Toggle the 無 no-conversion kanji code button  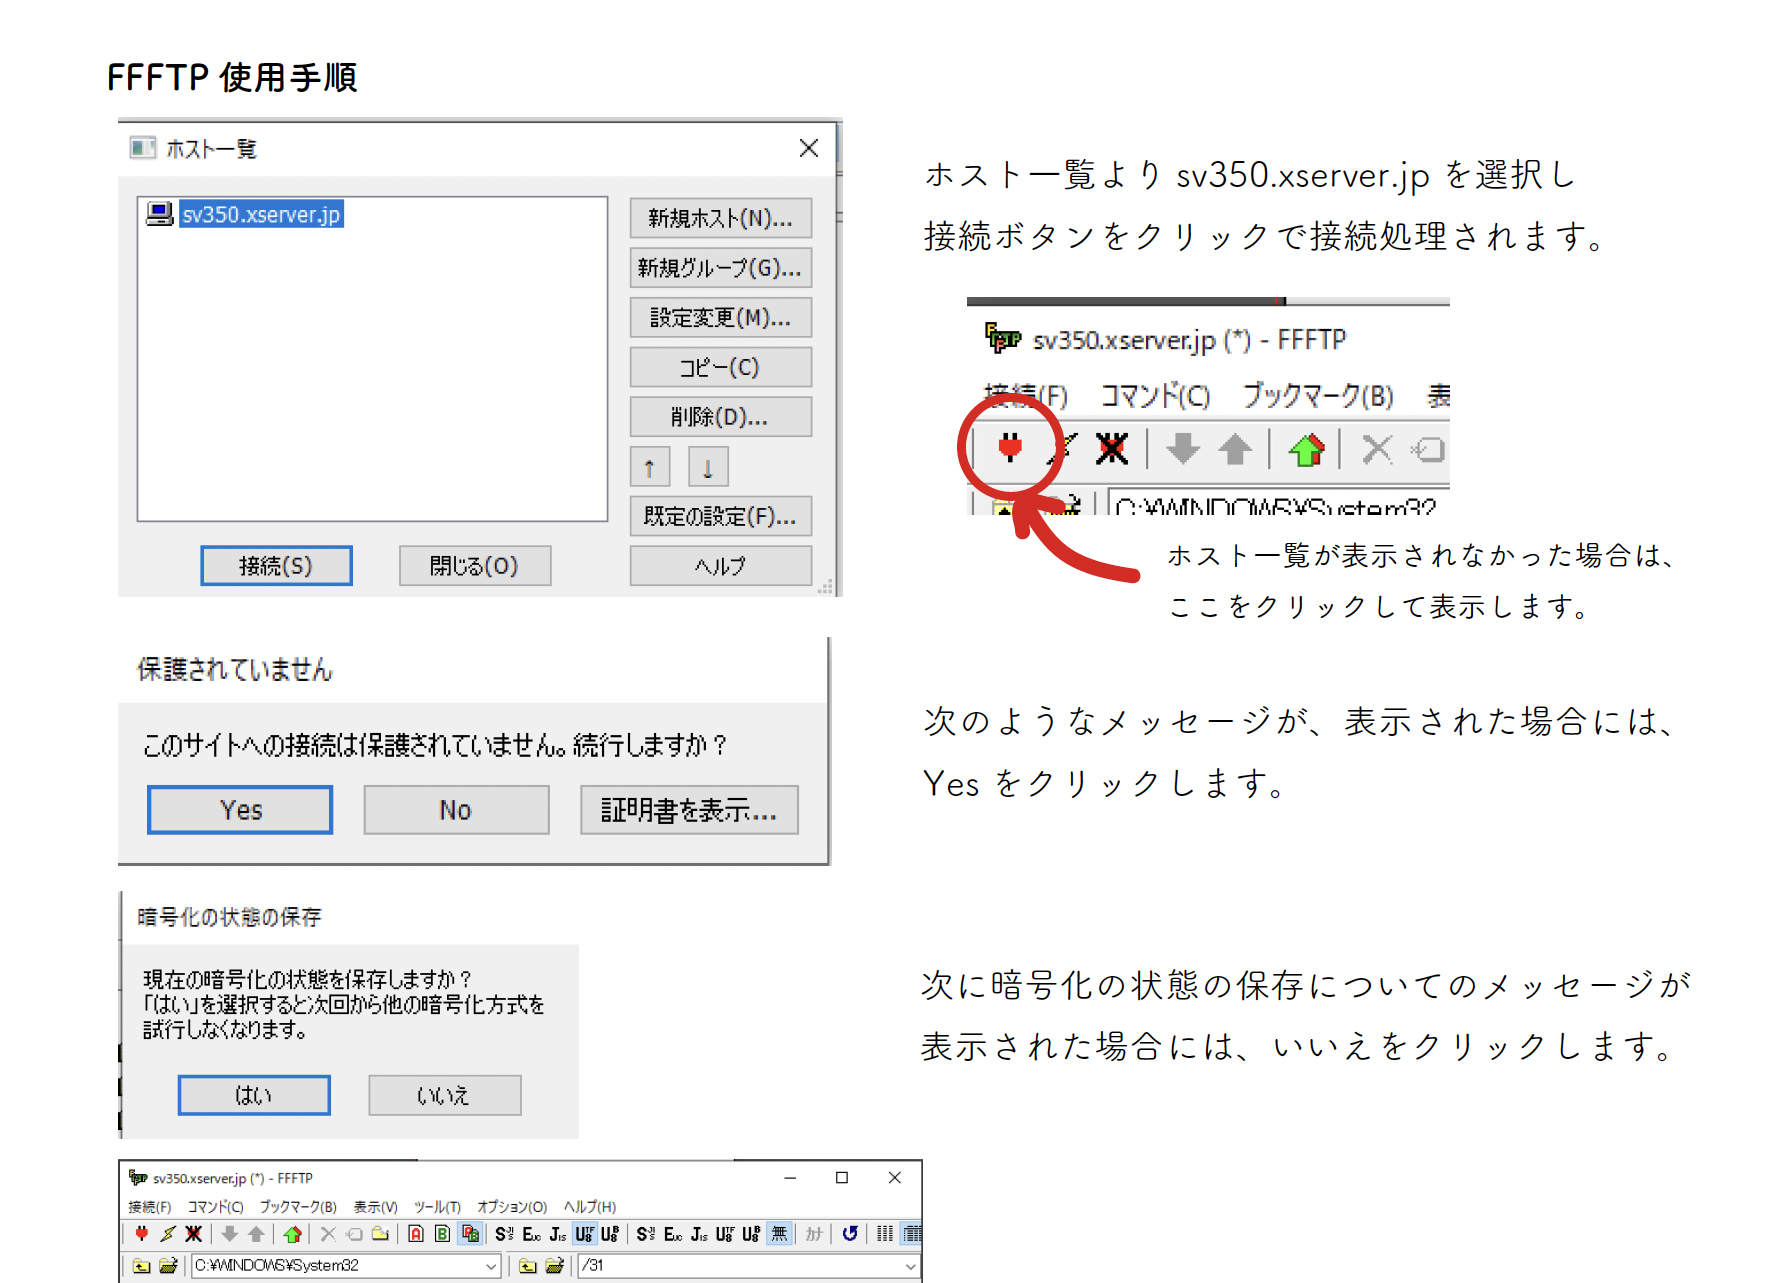click(779, 1234)
